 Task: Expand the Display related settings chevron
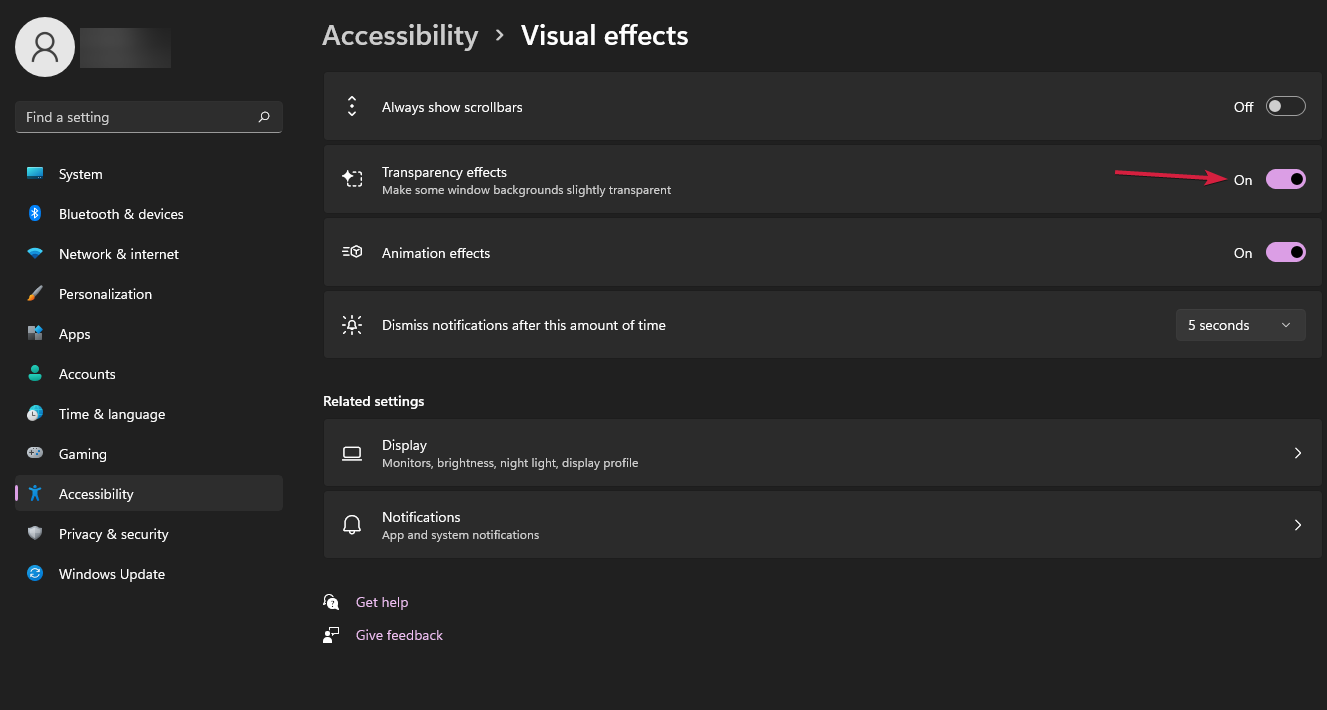1297,453
